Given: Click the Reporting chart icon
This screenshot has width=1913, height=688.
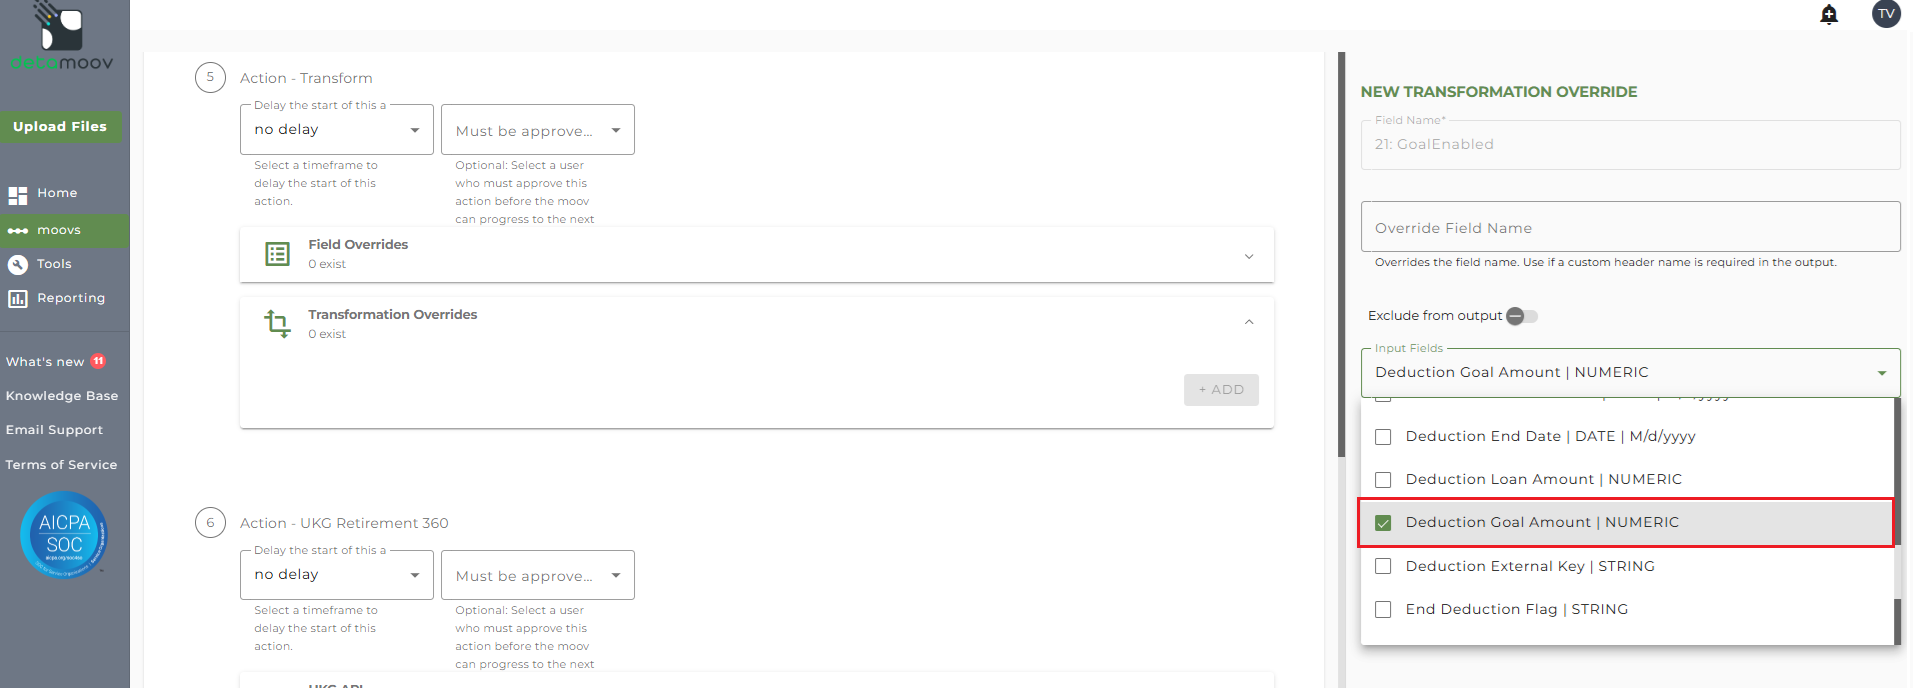Looking at the screenshot, I should point(18,298).
